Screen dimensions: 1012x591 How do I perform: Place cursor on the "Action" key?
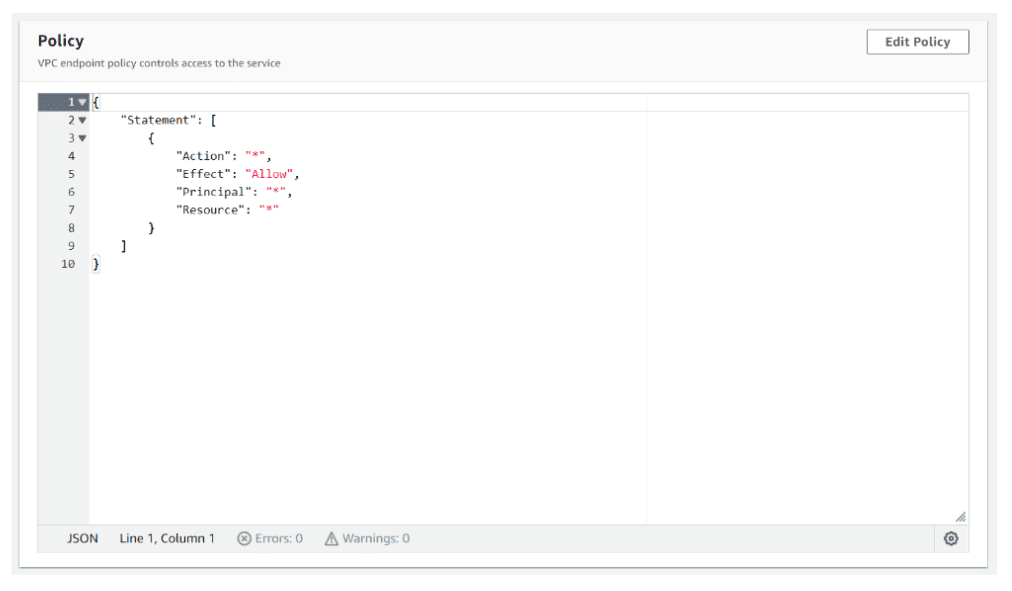[x=203, y=156]
